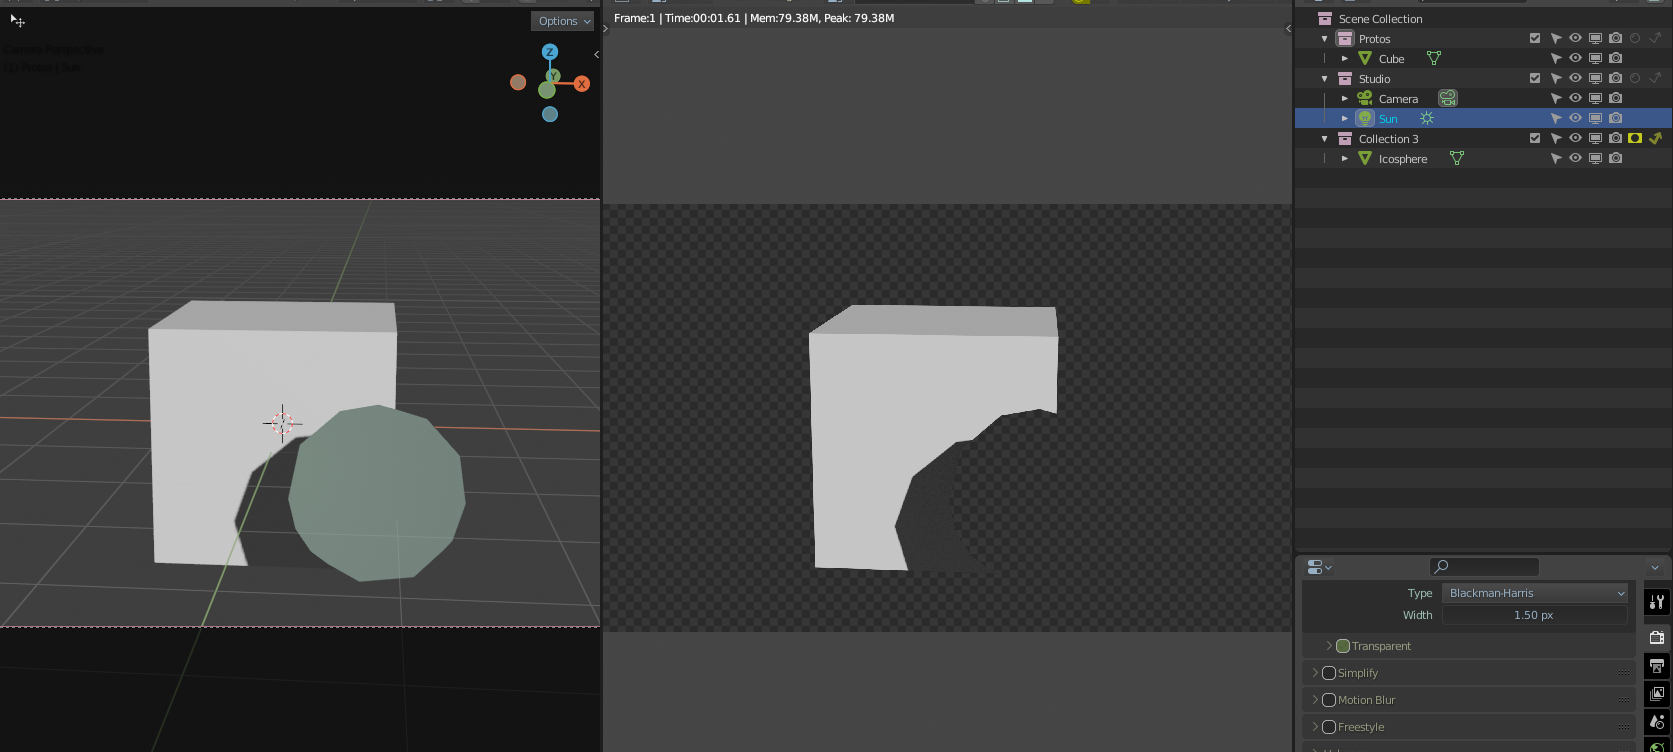Open the filter Type dropdown Blackman-Harris

pos(1534,593)
